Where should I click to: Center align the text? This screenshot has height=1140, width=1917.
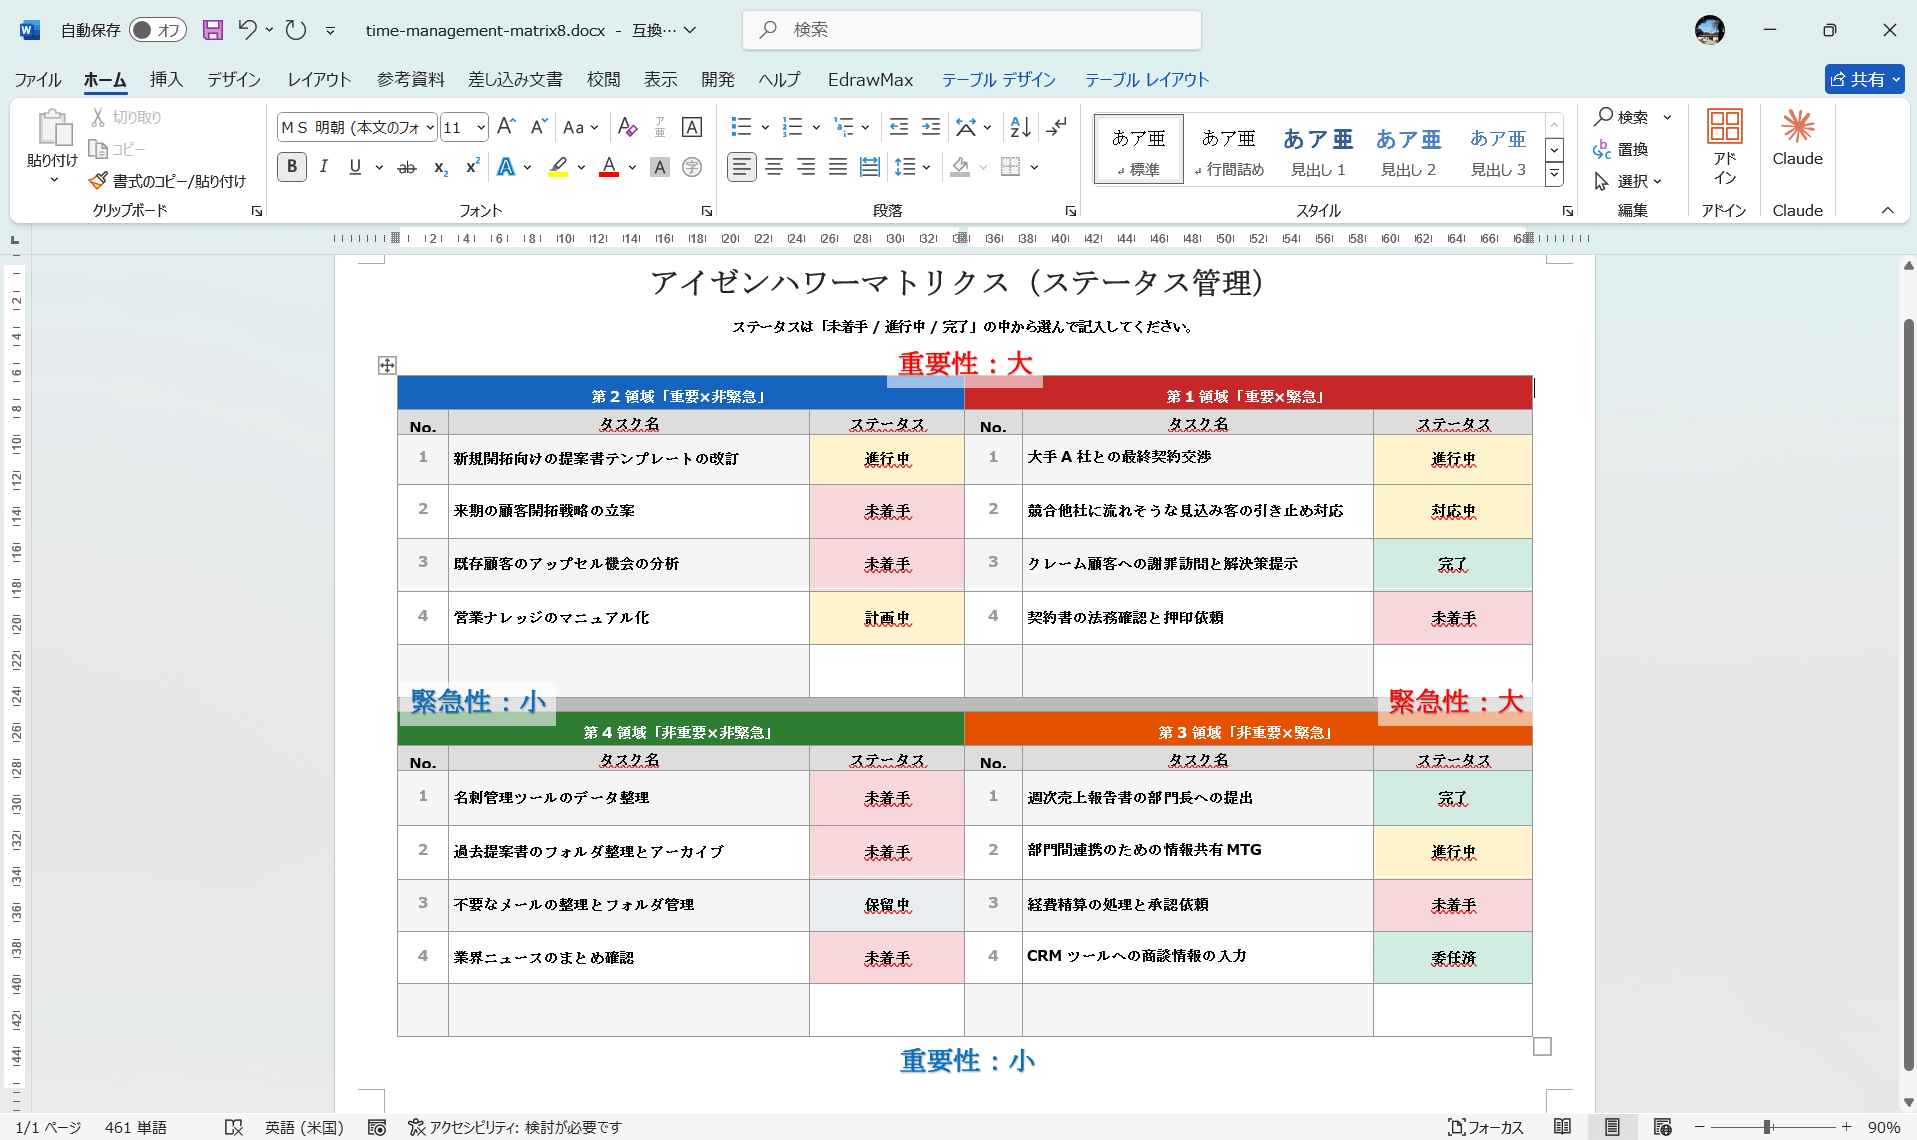(x=774, y=167)
